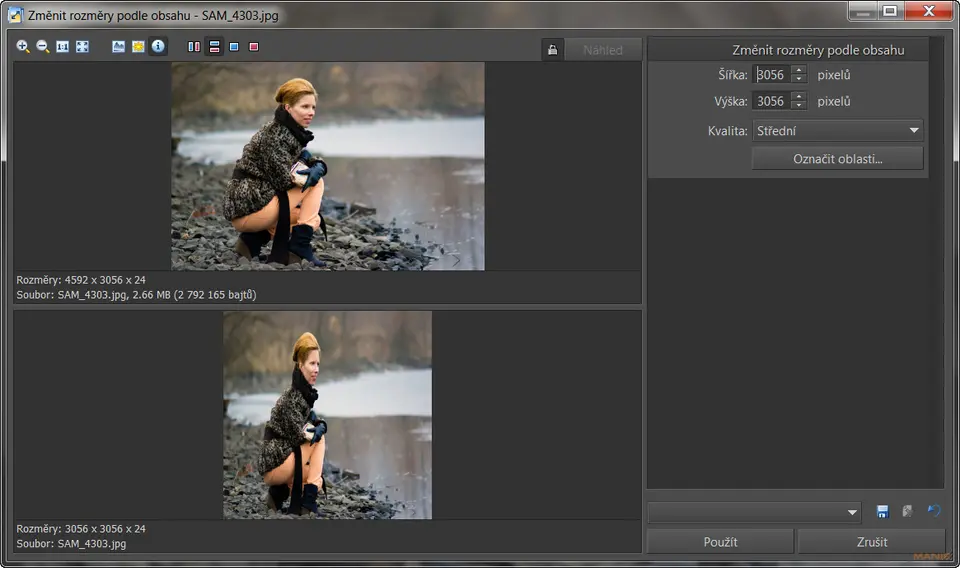Increase Šířka value with up arrow
Image resolution: width=960 pixels, height=568 pixels.
tap(798, 70)
